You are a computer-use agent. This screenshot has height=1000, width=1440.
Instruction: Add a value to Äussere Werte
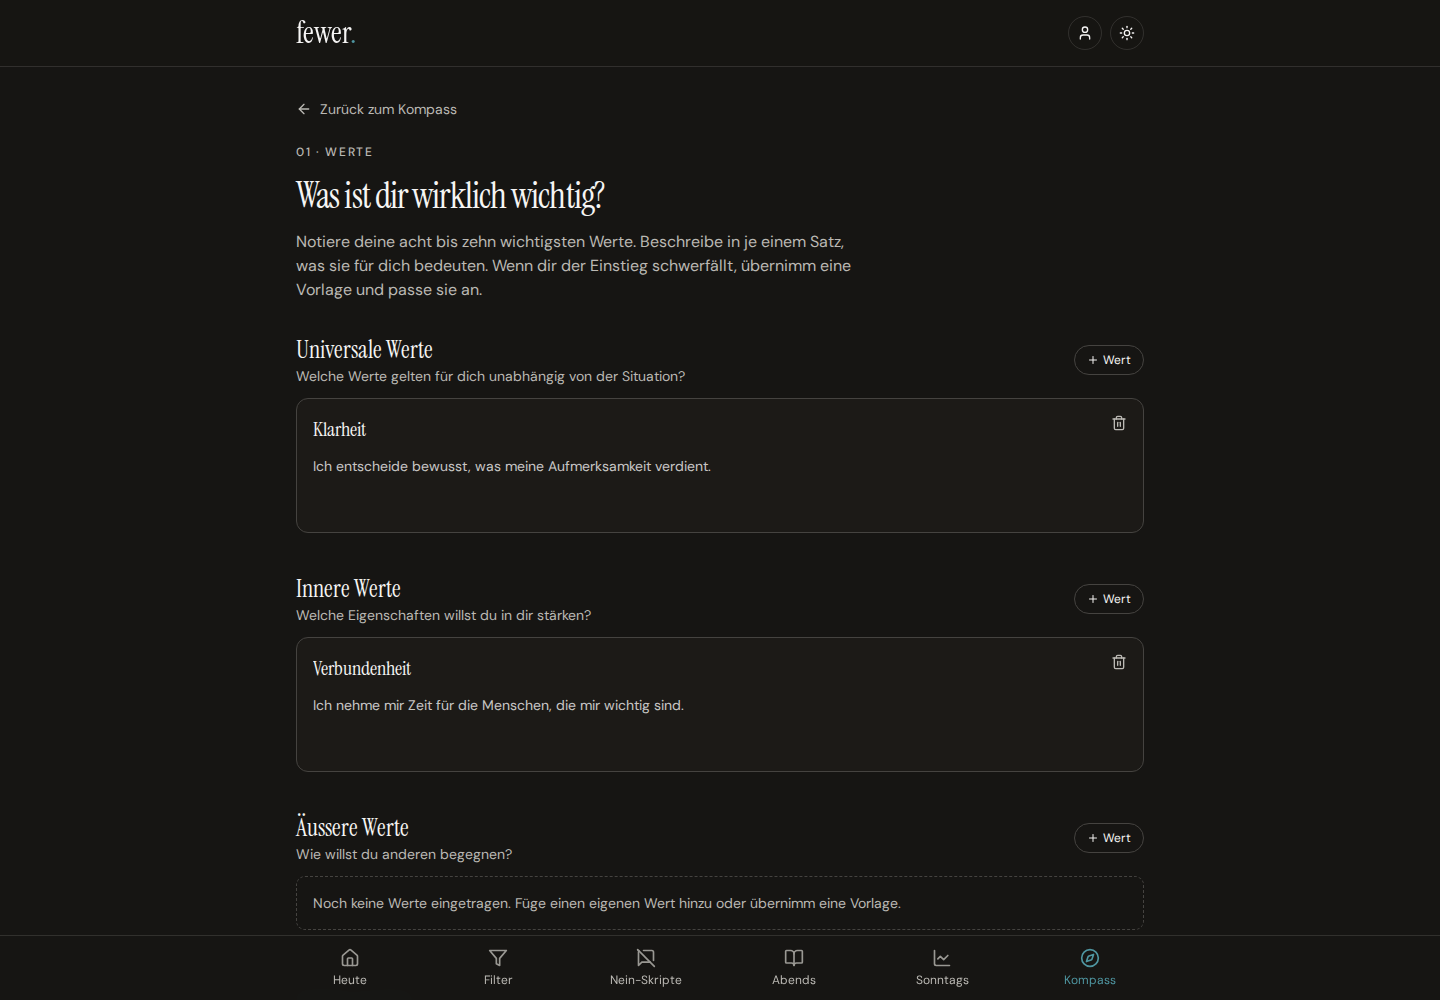pyautogui.click(x=1109, y=838)
